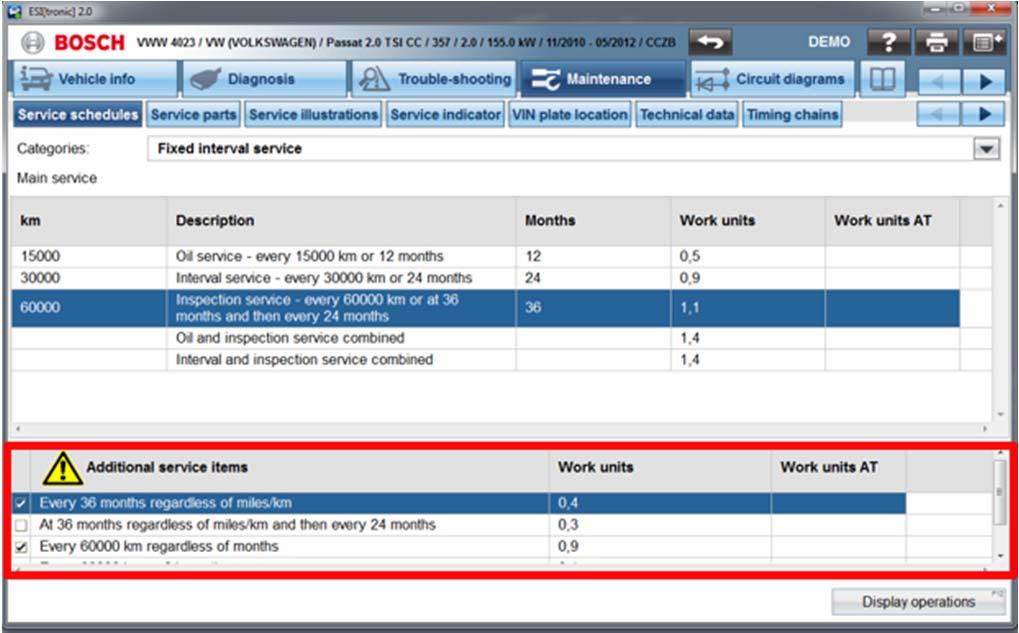Open the Service indicator sub-tab
Screen dimensions: 1019x633
tap(445, 114)
